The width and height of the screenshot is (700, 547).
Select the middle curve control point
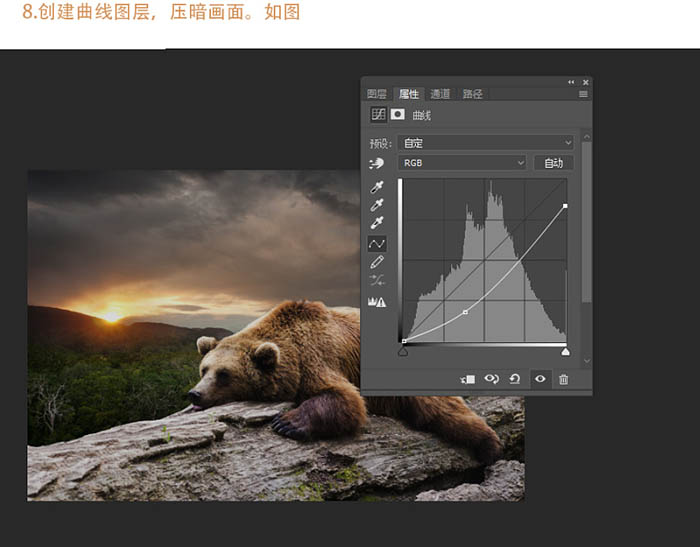[465, 312]
